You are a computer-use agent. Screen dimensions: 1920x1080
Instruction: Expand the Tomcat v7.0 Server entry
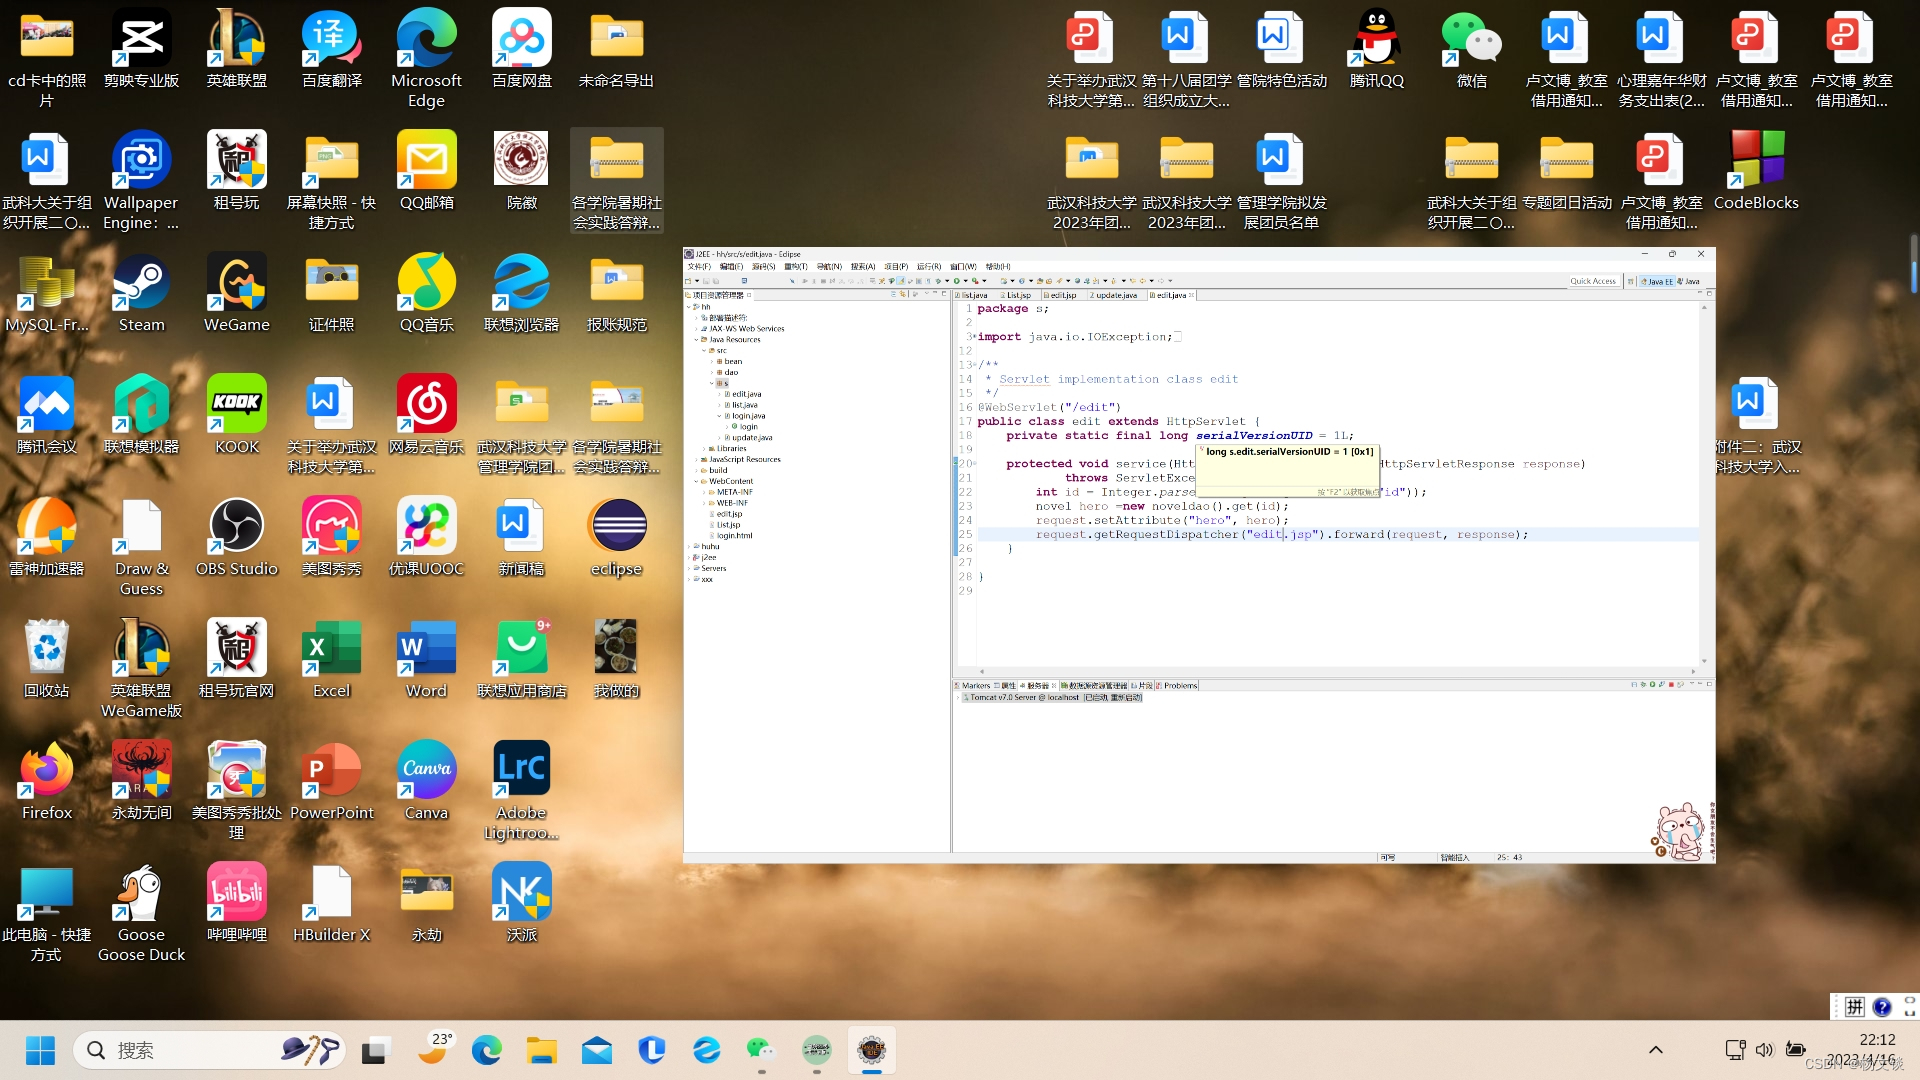pos(959,698)
